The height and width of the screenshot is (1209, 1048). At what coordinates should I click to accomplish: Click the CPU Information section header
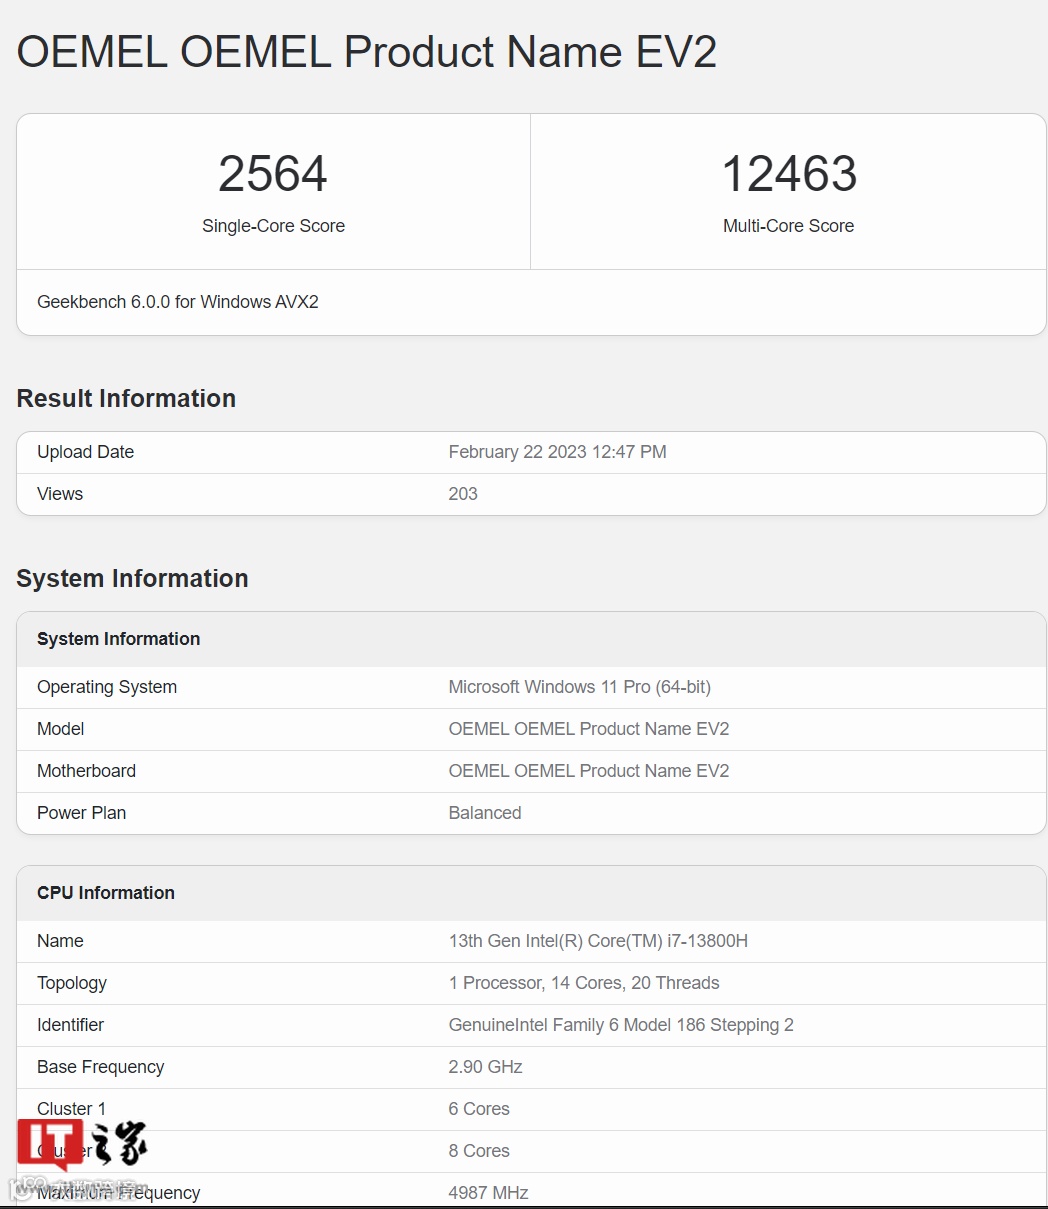click(x=106, y=892)
